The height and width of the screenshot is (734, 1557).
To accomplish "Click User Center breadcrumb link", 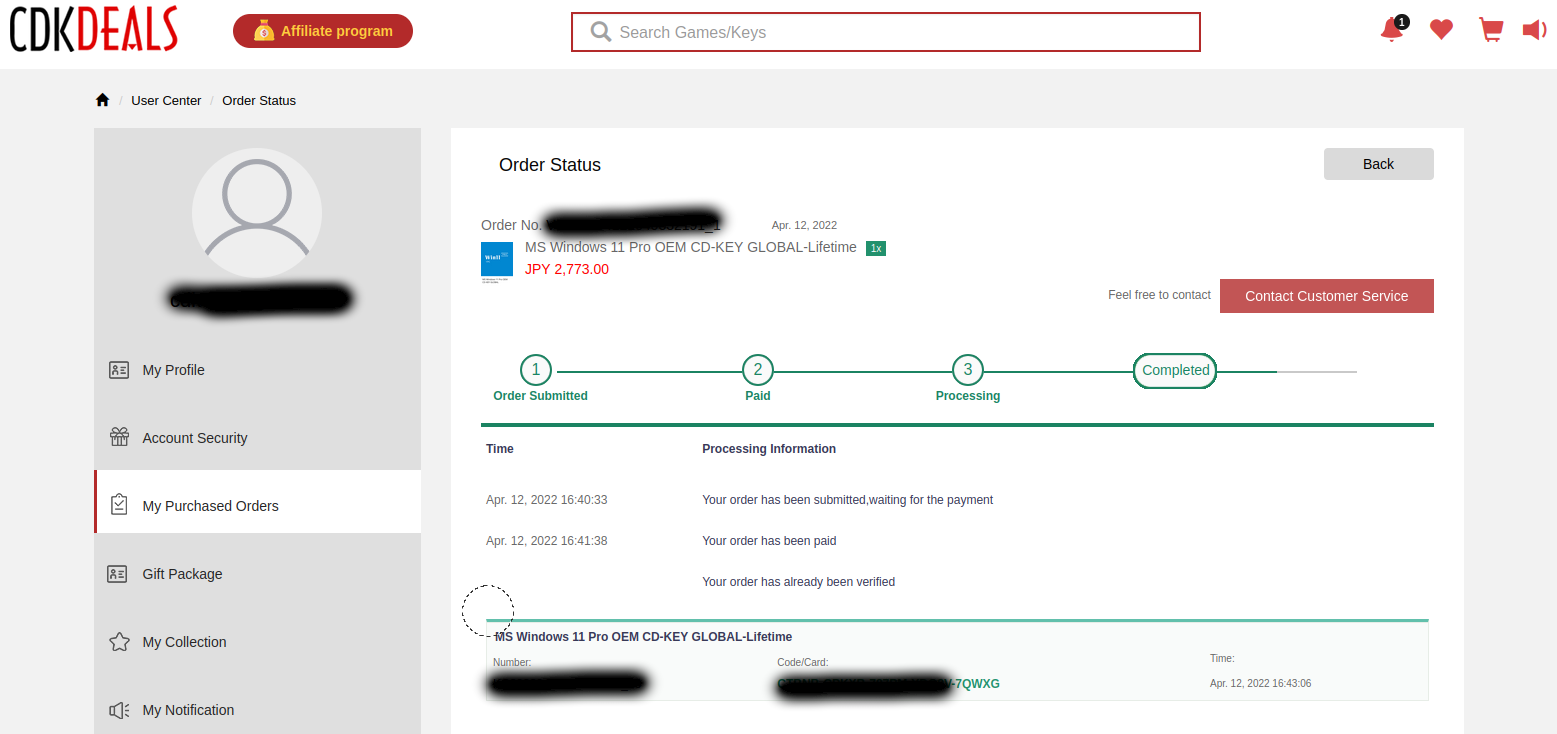I will [166, 100].
